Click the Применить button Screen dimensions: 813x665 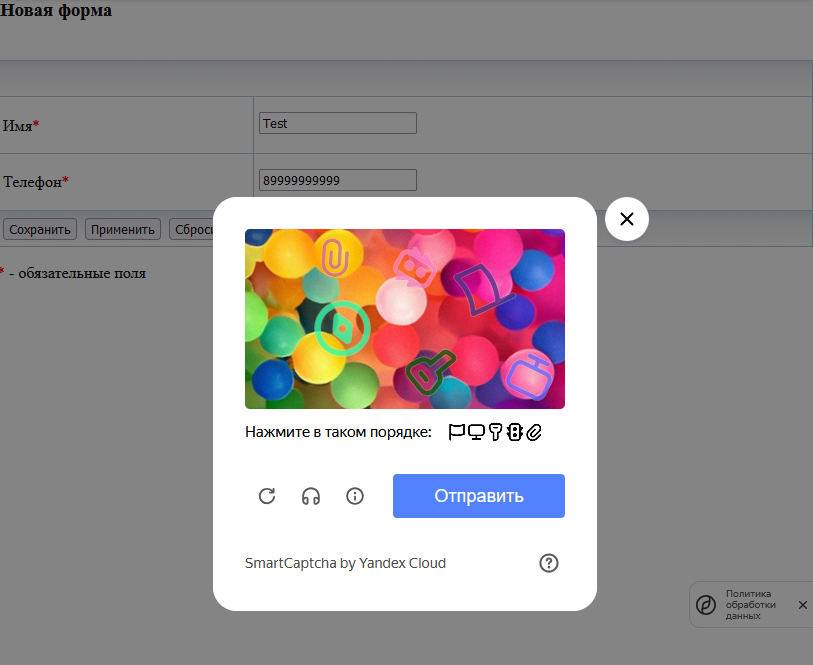click(x=123, y=229)
